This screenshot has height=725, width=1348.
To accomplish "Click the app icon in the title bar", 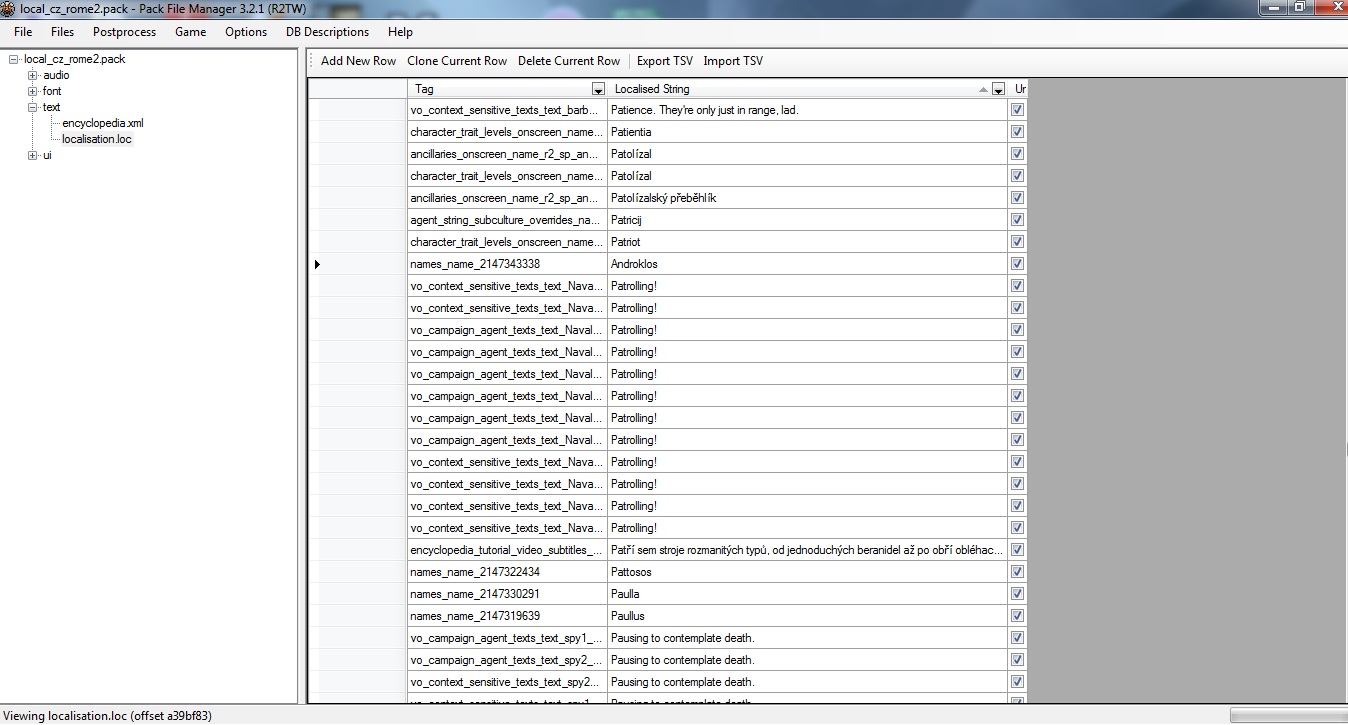I will point(8,7).
